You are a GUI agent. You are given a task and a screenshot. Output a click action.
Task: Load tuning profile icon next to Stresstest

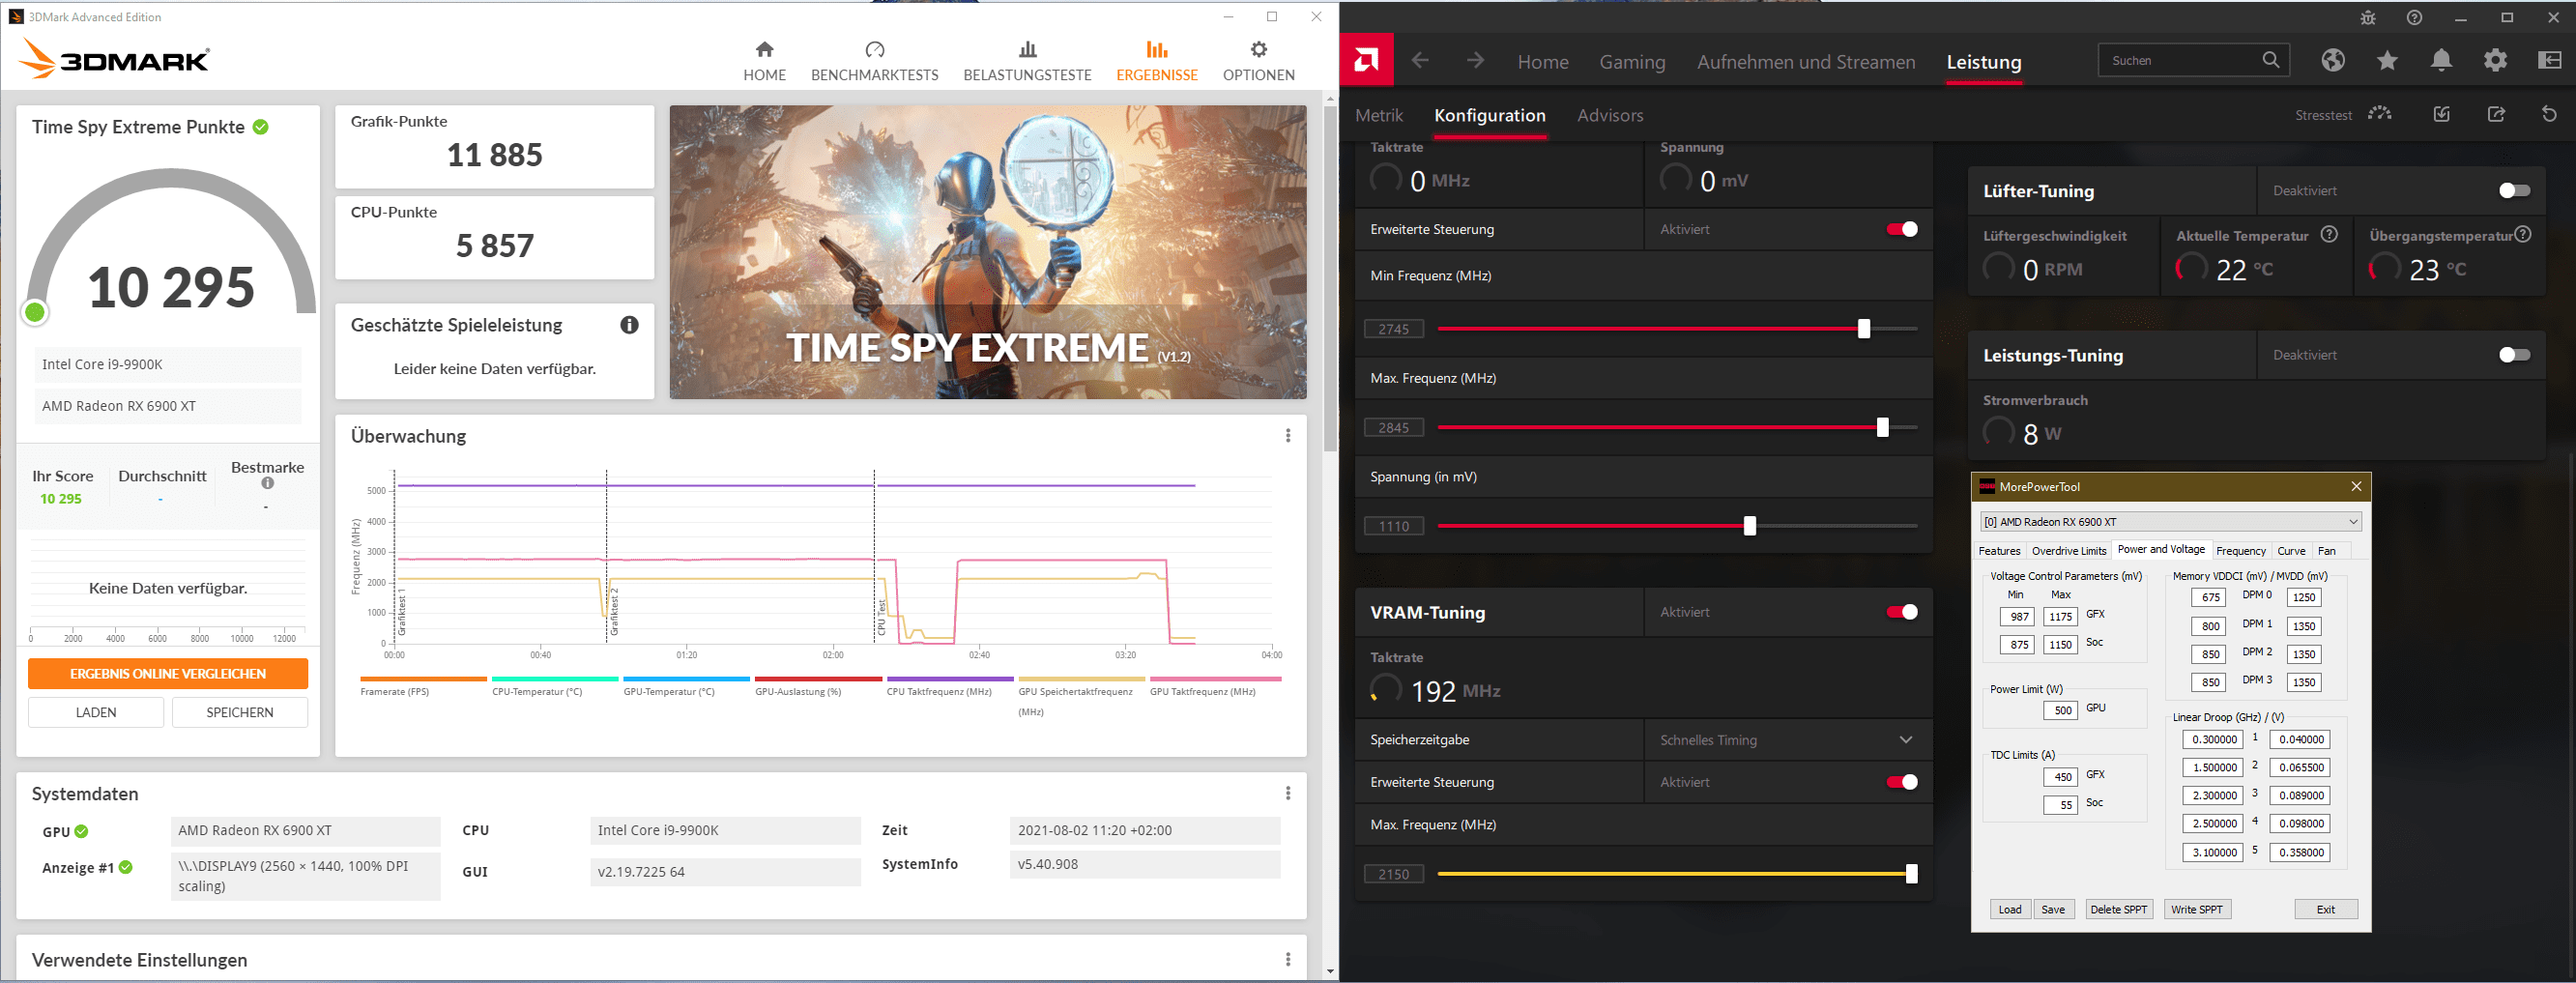(x=2441, y=114)
